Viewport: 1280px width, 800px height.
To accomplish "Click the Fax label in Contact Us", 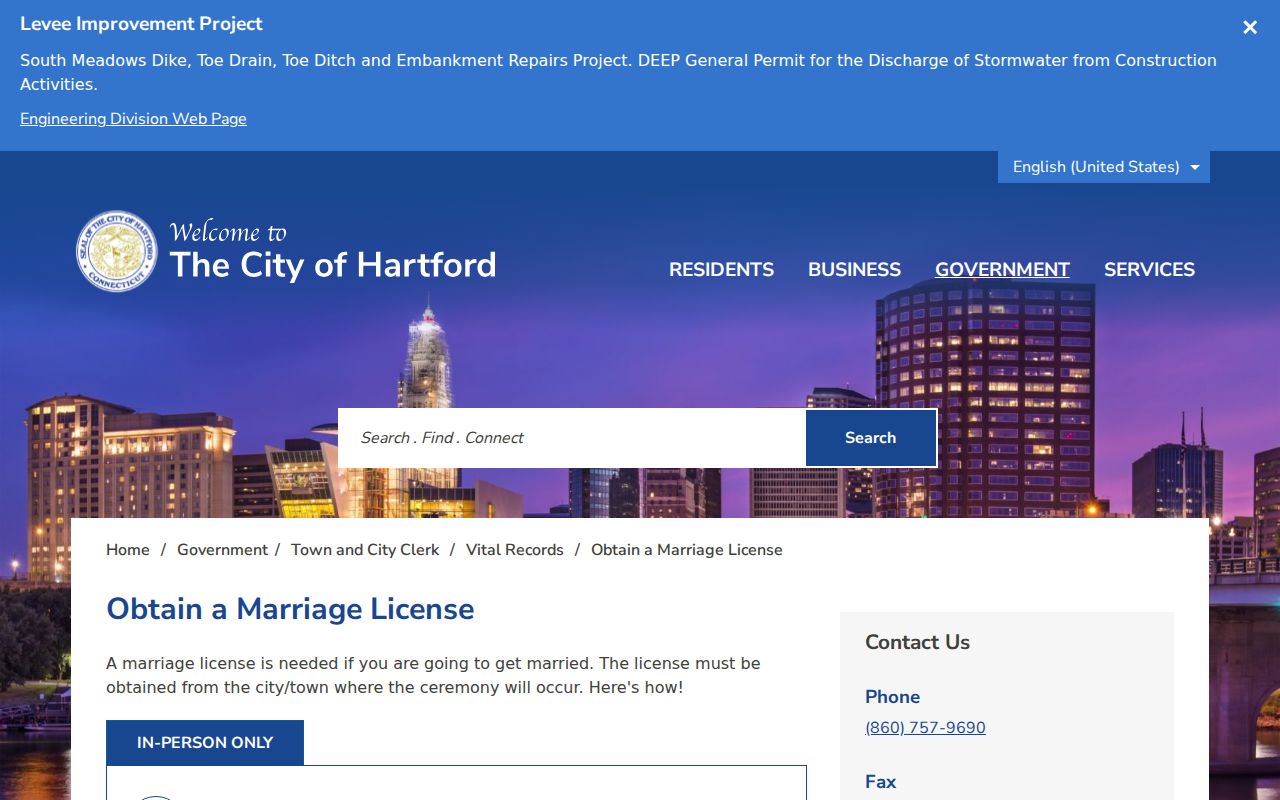I will [880, 782].
